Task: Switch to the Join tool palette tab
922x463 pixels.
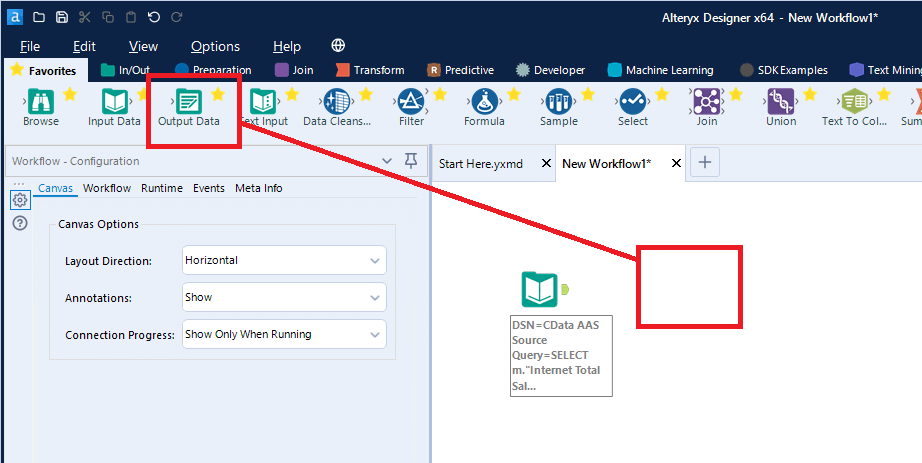Action: (294, 70)
